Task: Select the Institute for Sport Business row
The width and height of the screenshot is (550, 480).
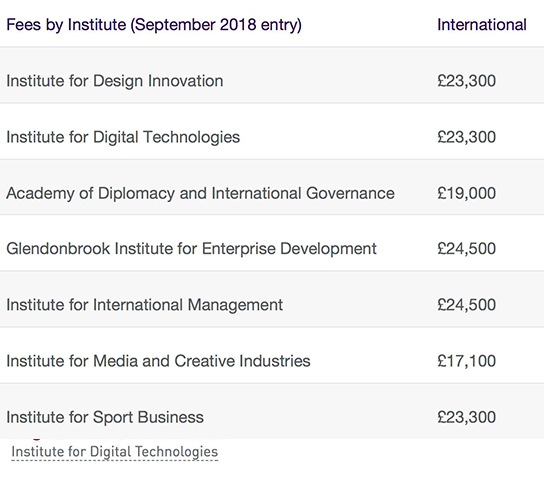Action: point(272,411)
